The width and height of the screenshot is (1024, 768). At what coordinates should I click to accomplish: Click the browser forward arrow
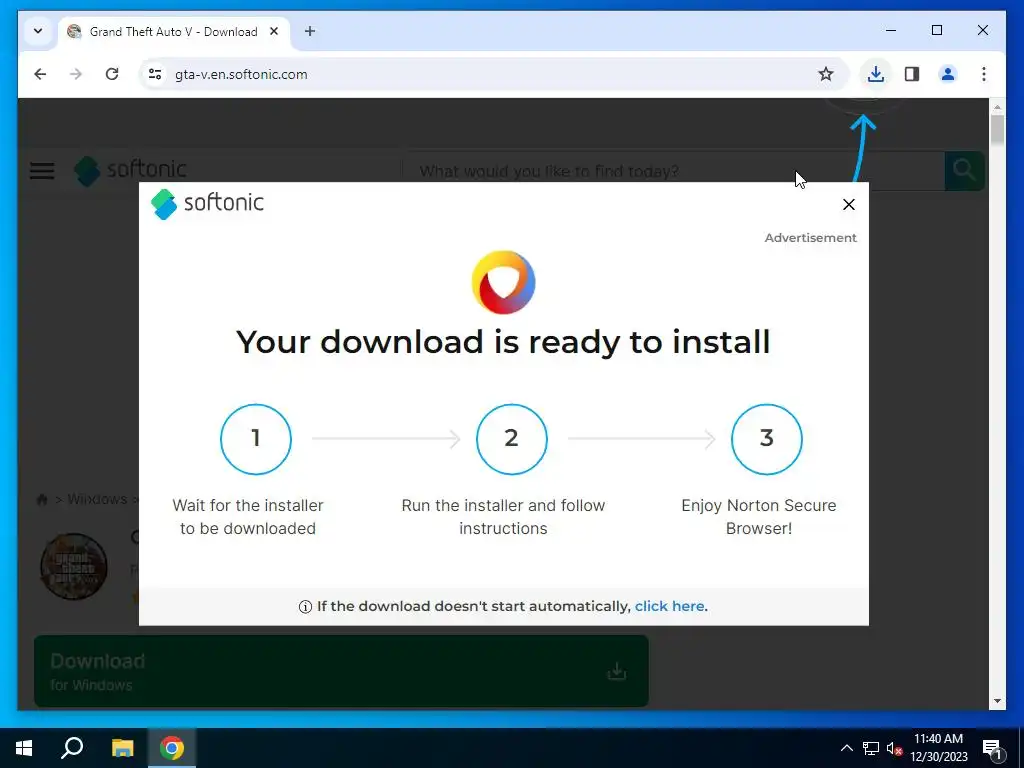[x=76, y=74]
